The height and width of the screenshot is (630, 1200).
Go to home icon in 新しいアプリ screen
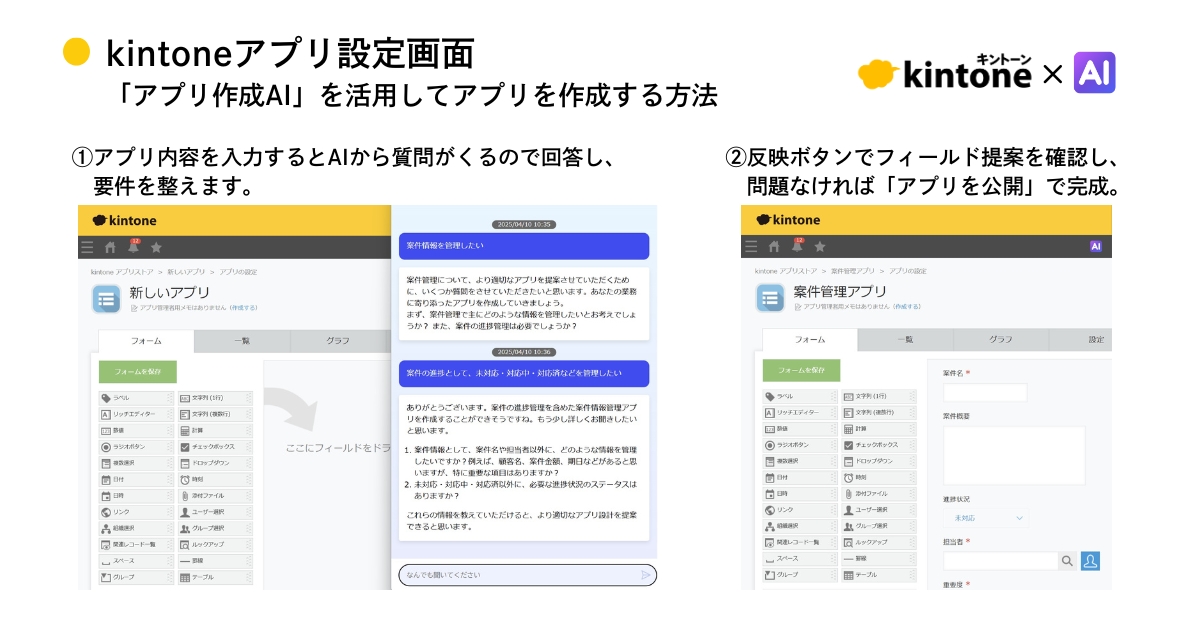pyautogui.click(x=110, y=247)
